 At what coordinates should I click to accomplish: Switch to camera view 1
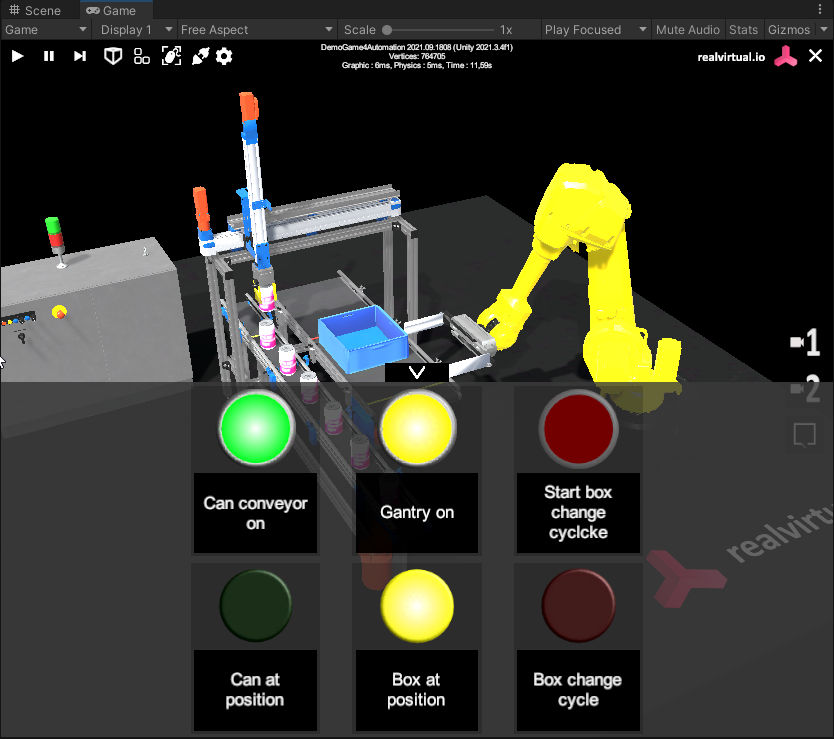click(805, 343)
